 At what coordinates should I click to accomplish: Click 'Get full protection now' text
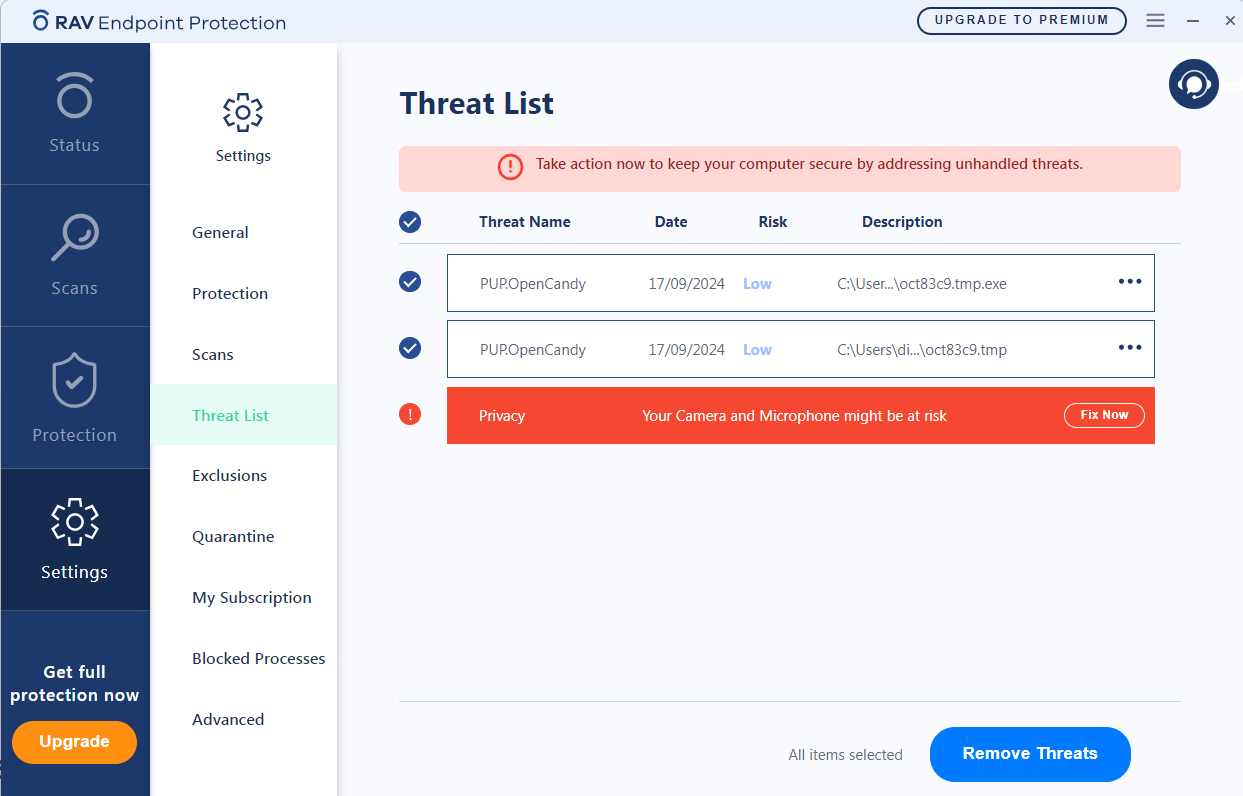pos(74,684)
